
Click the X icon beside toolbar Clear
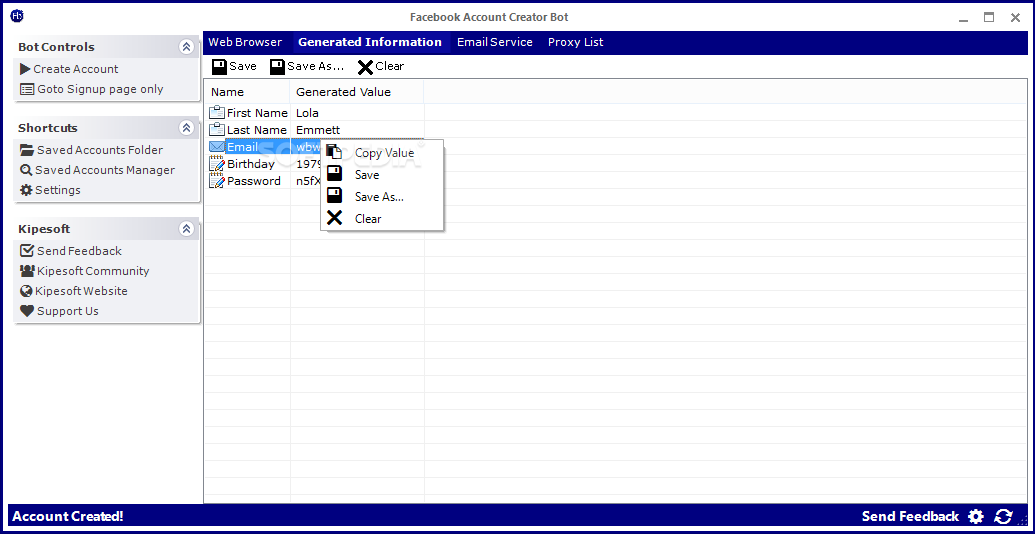(x=365, y=66)
